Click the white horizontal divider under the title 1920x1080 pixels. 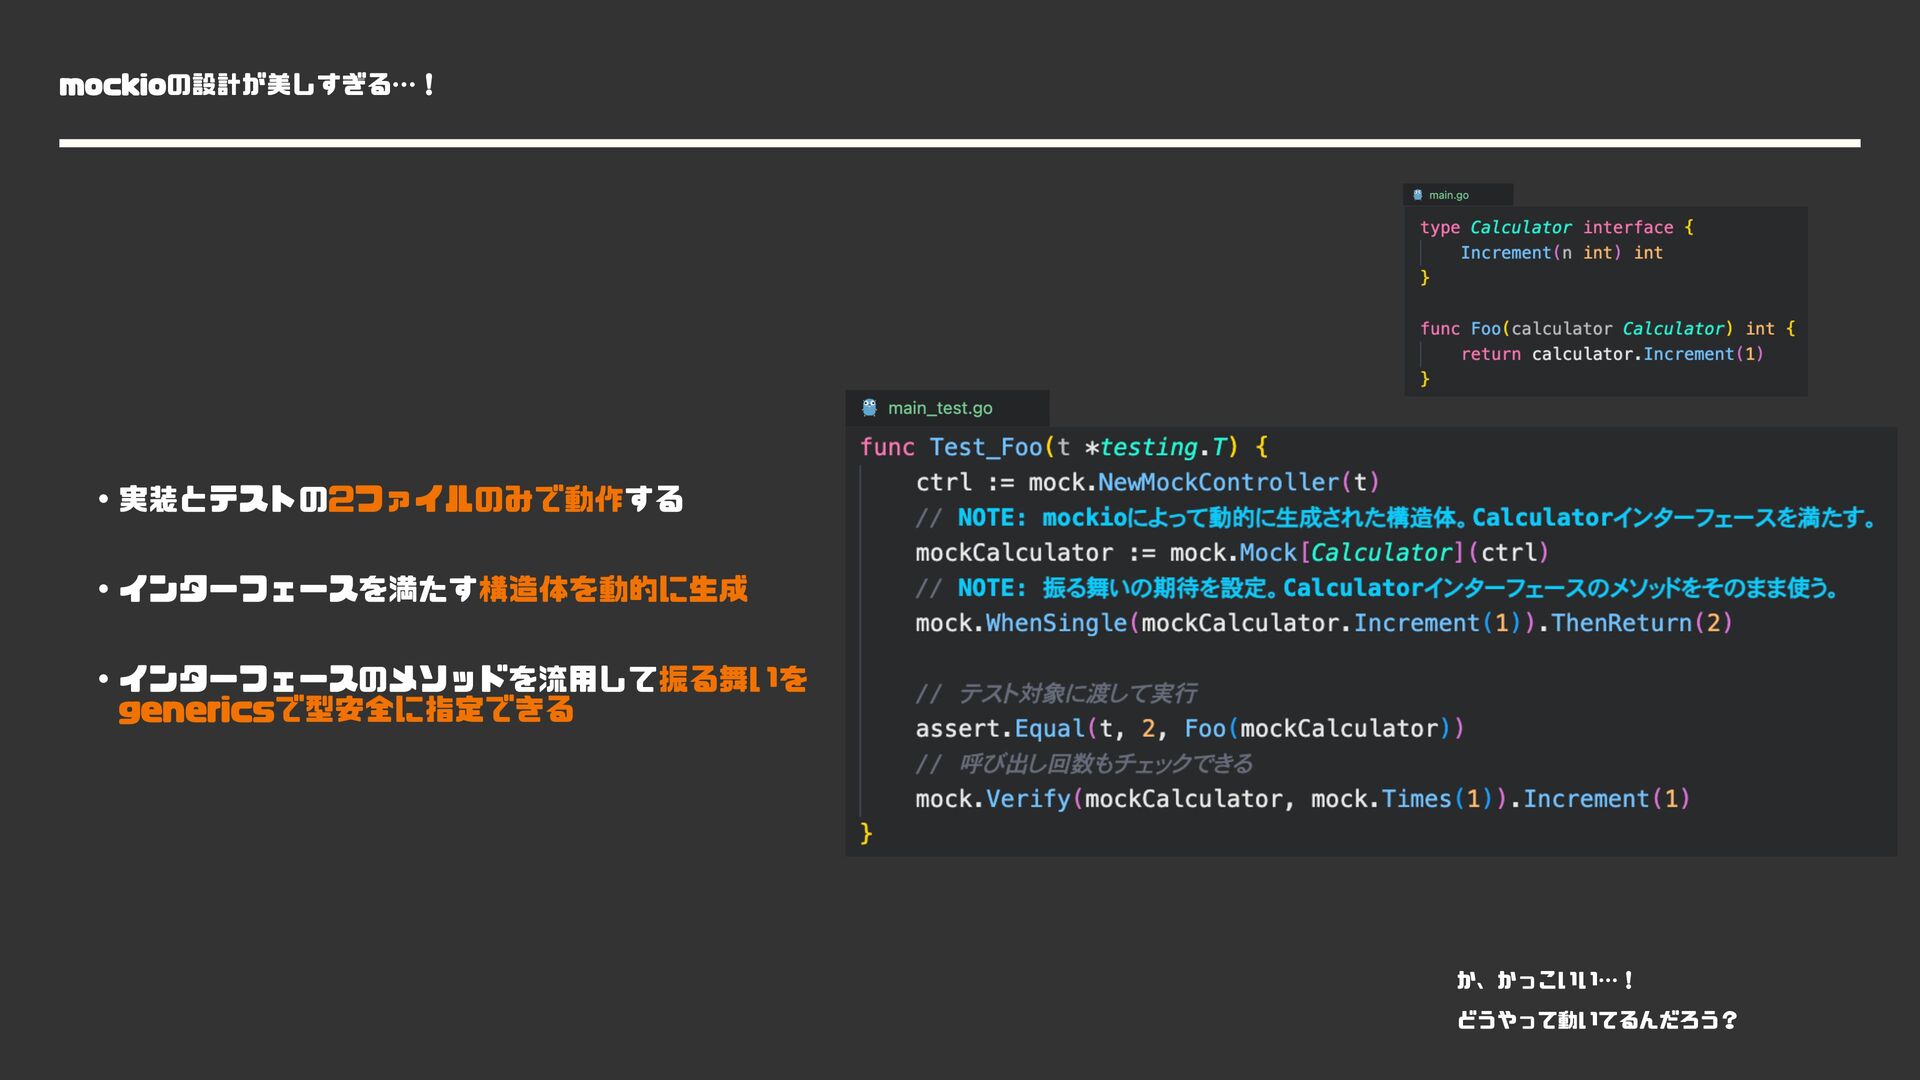(x=958, y=143)
